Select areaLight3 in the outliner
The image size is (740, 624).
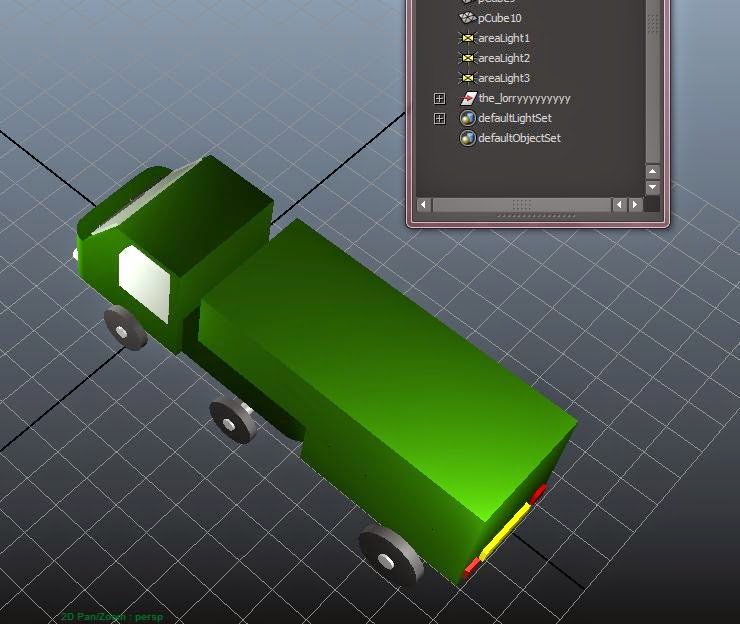click(x=504, y=78)
